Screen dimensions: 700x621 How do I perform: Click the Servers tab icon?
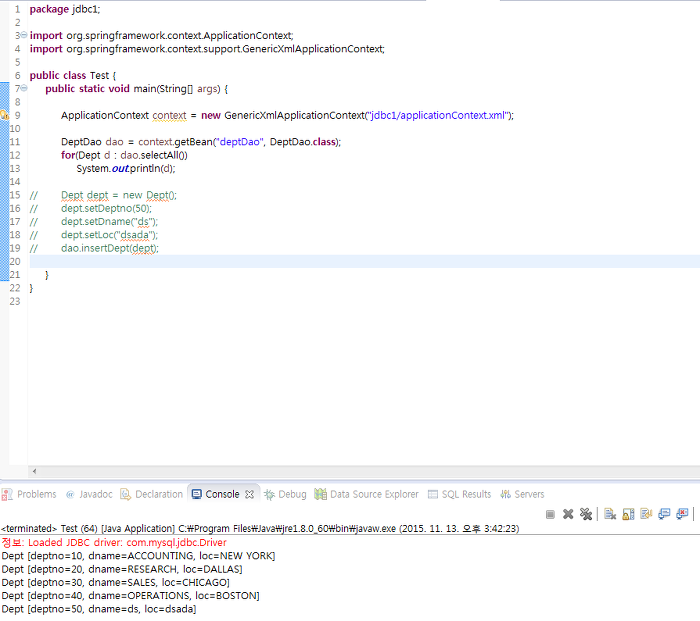pyautogui.click(x=505, y=494)
